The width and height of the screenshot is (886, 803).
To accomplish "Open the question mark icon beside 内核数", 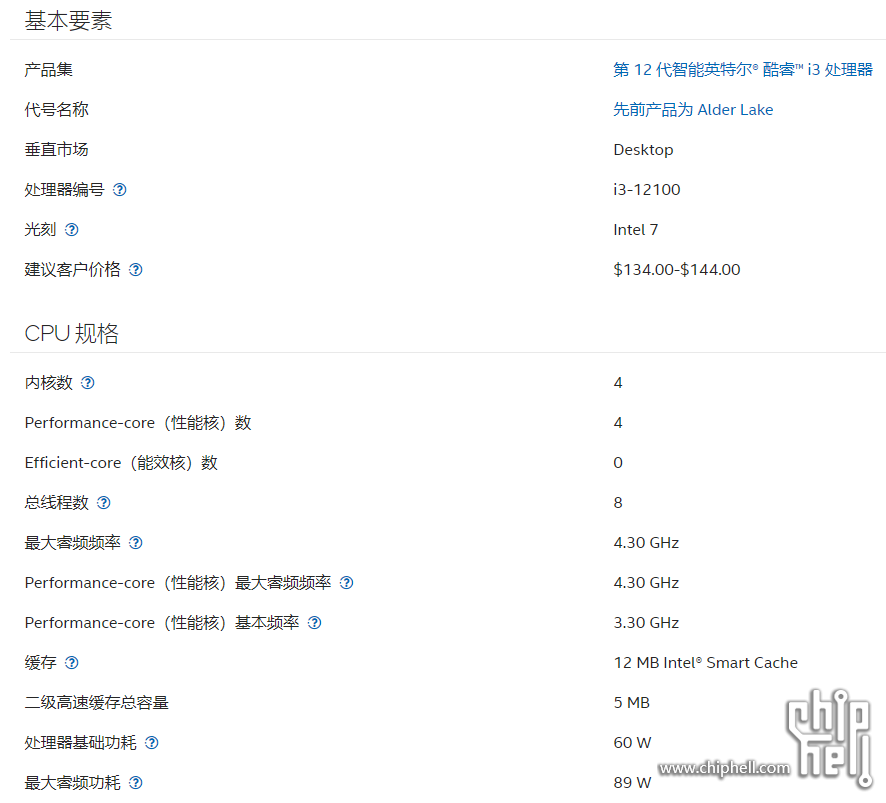I will pyautogui.click(x=88, y=383).
